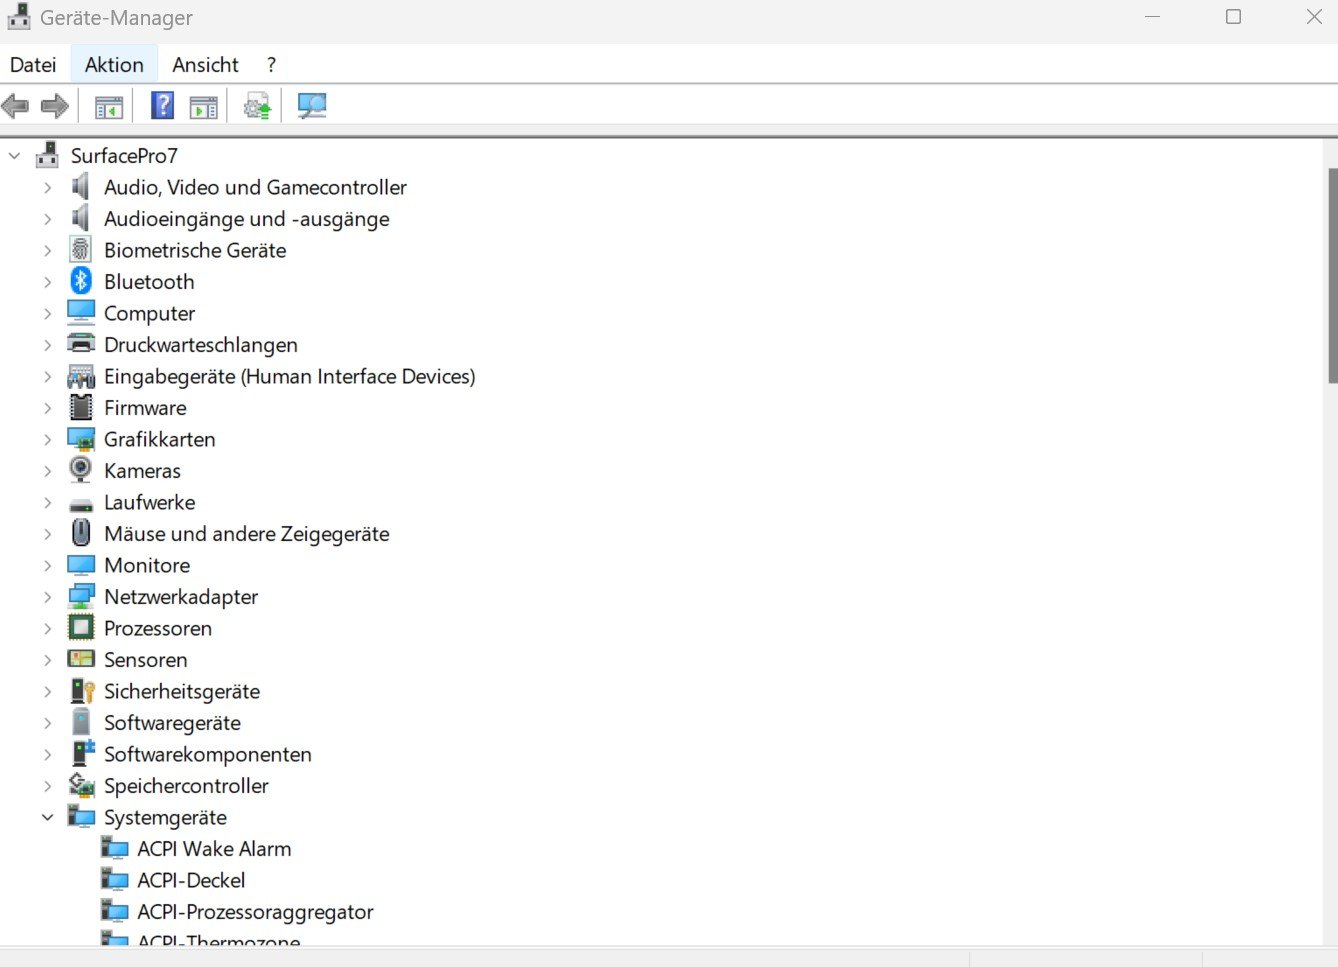Image resolution: width=1338 pixels, height=967 pixels.
Task: Maximize the Geräte-Manager window
Action: [1233, 17]
